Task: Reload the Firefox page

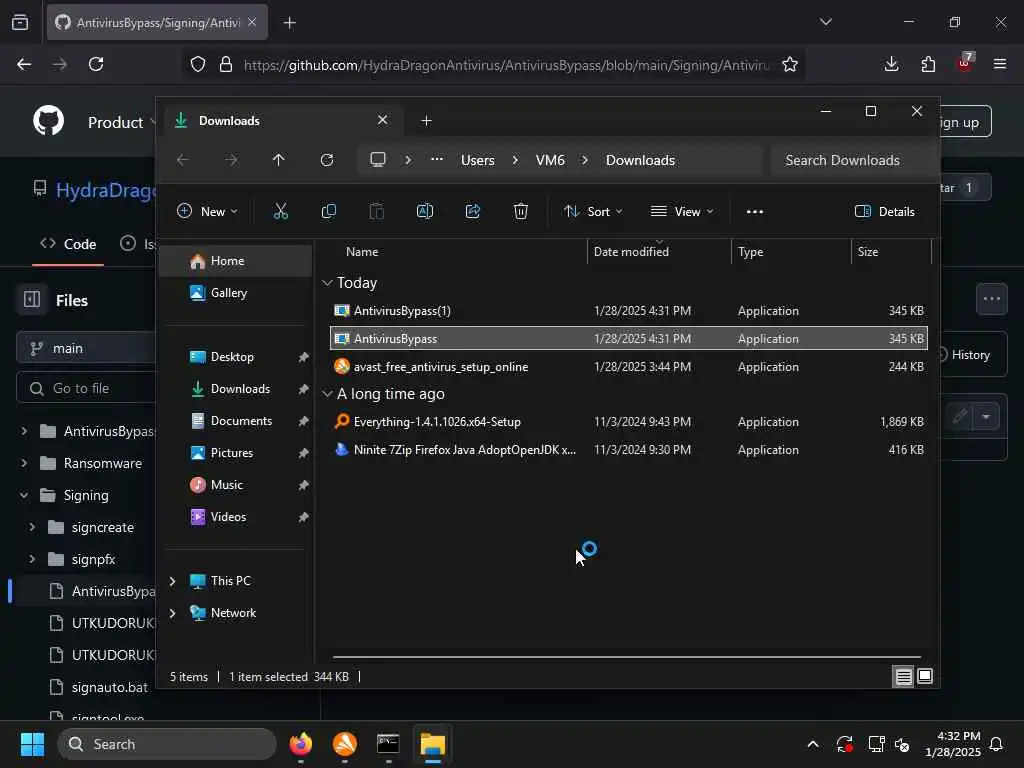Action: click(x=96, y=64)
